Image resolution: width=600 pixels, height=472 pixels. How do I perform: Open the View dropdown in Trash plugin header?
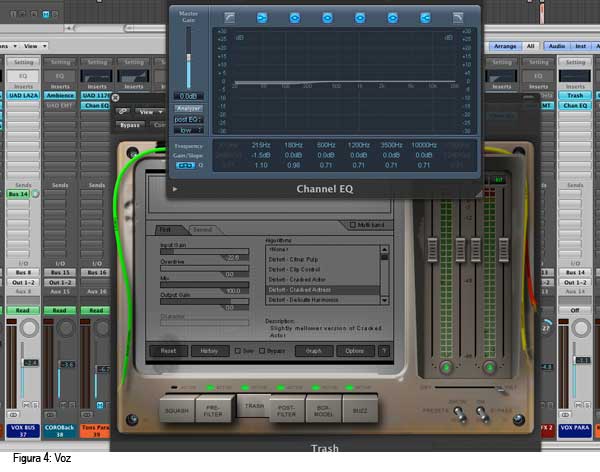coord(149,112)
